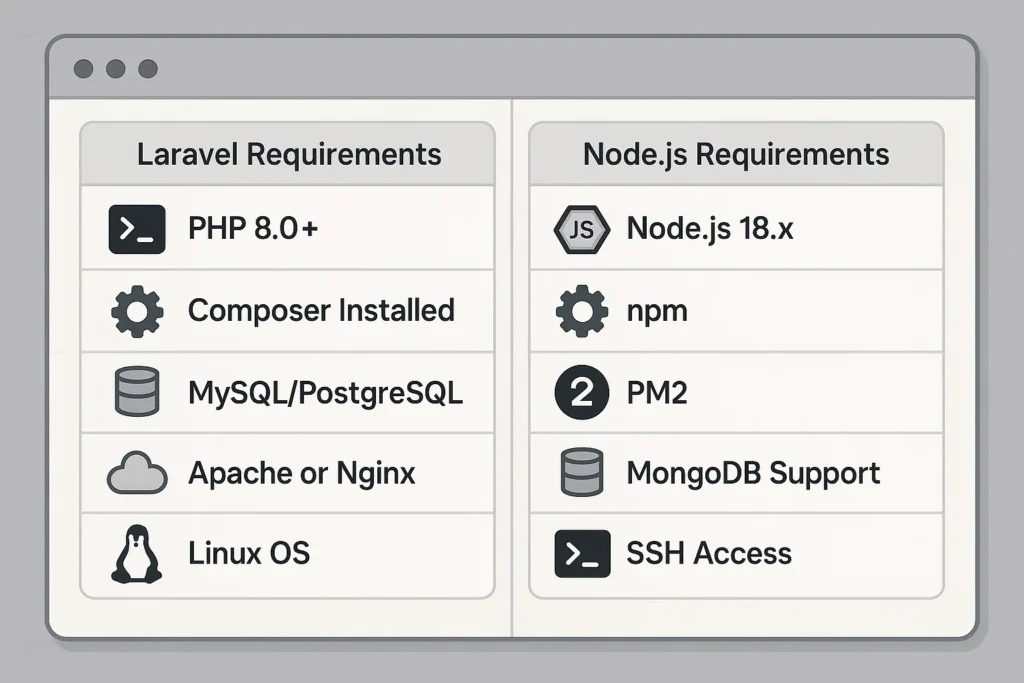Screen dimensions: 1024x683
Task: Select the Node.js 18.x text
Action: point(710,229)
